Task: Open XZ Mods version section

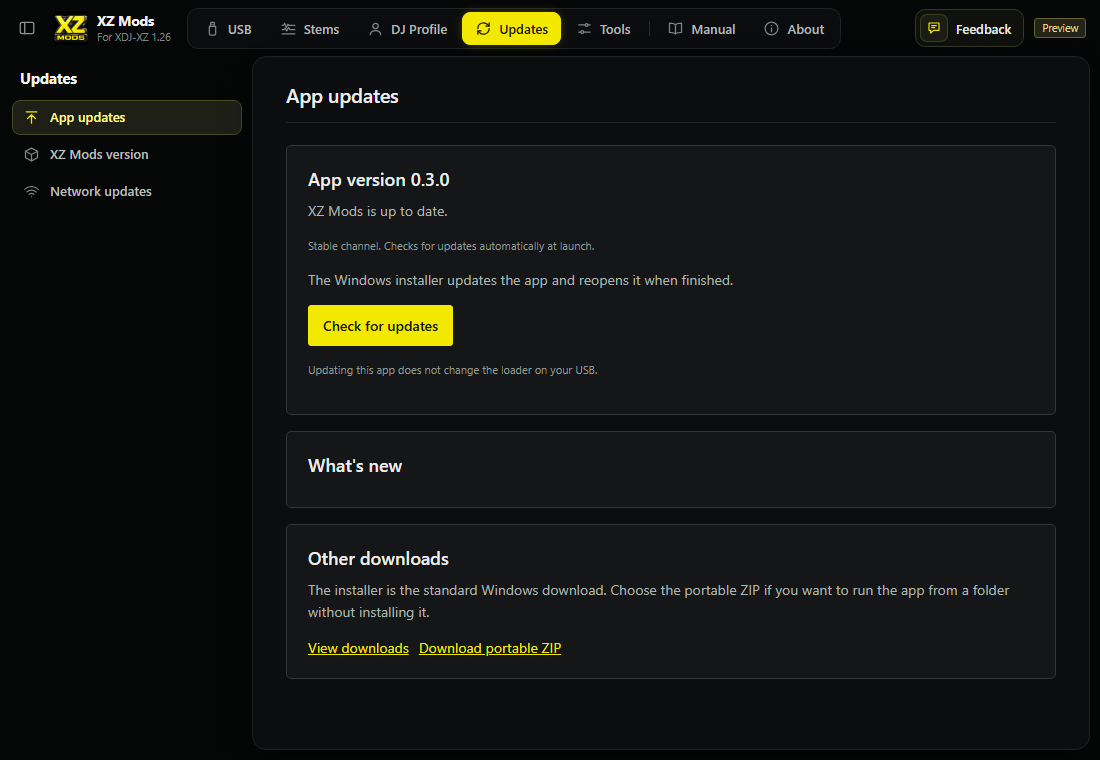Action: [x=127, y=154]
